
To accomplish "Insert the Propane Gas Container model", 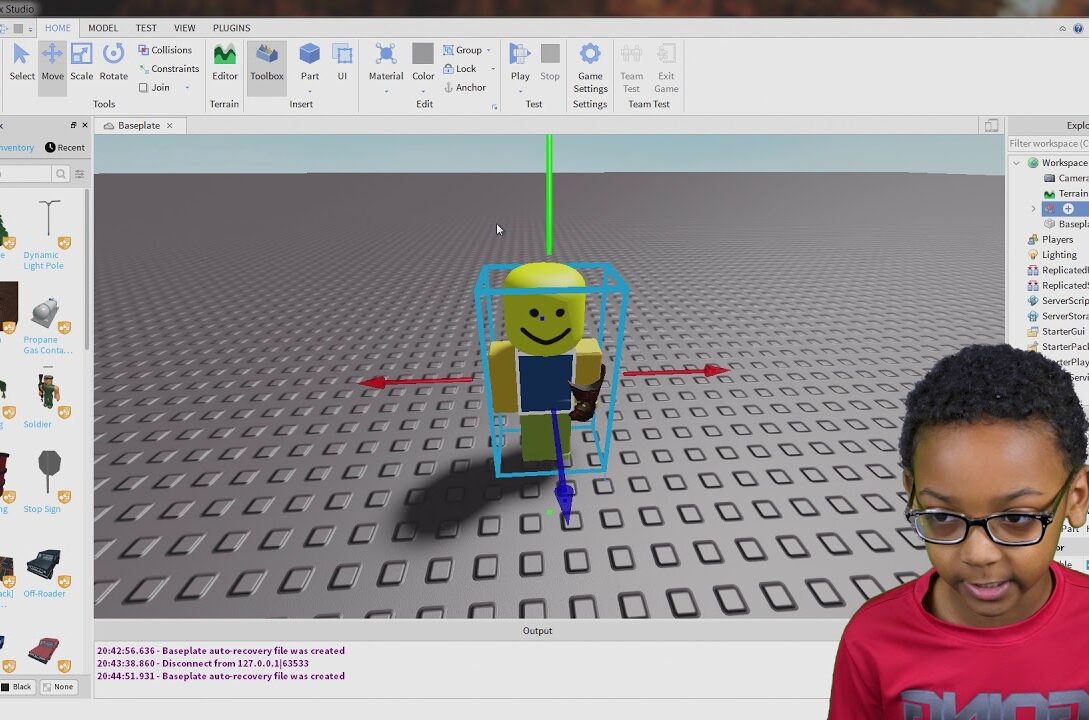I will coord(47,325).
